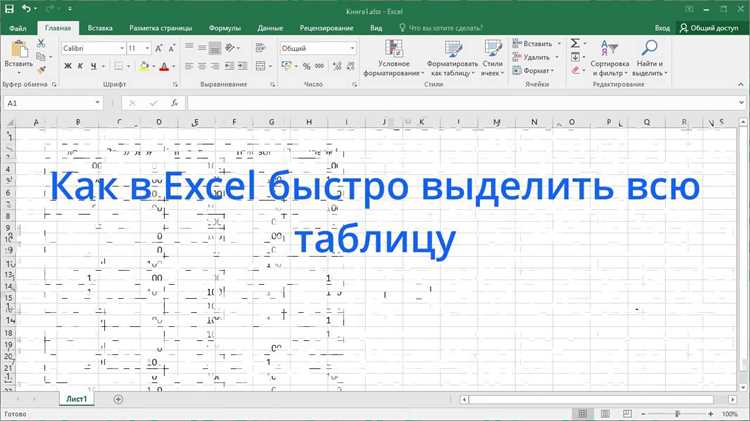Click the Percent Style icon

pos(307,66)
